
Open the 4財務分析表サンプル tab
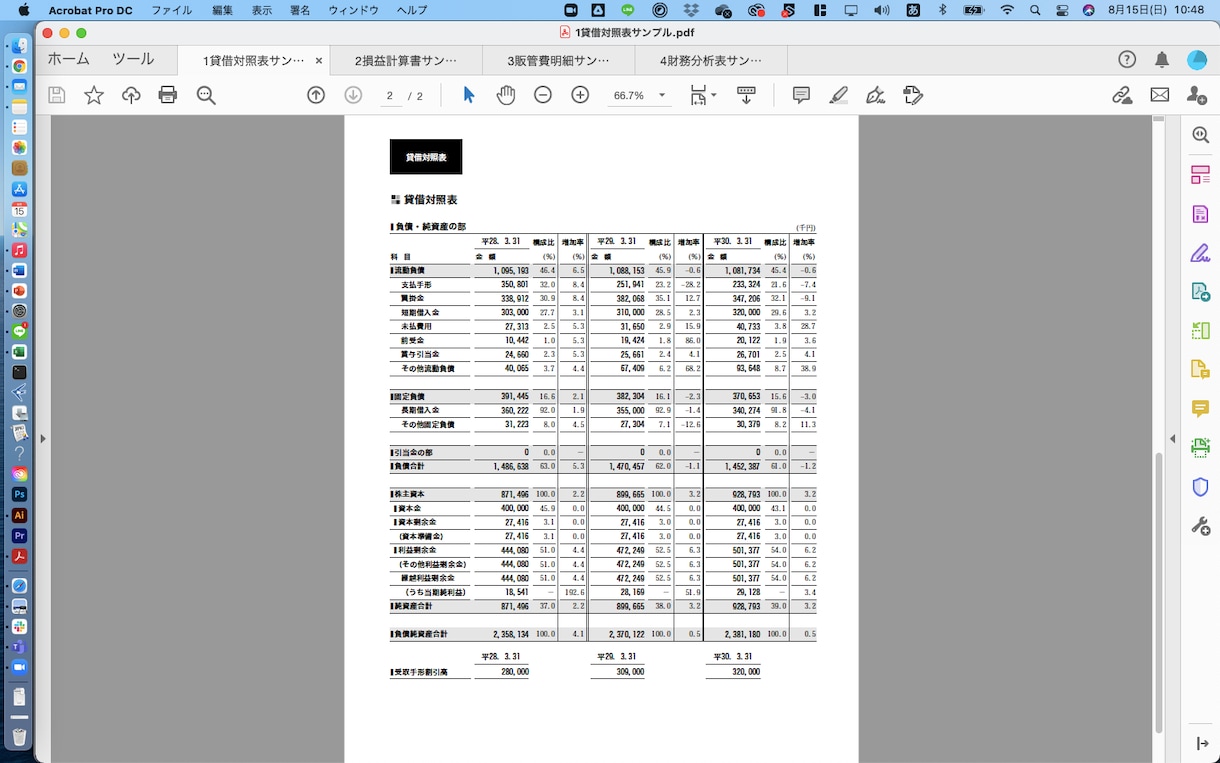(711, 60)
